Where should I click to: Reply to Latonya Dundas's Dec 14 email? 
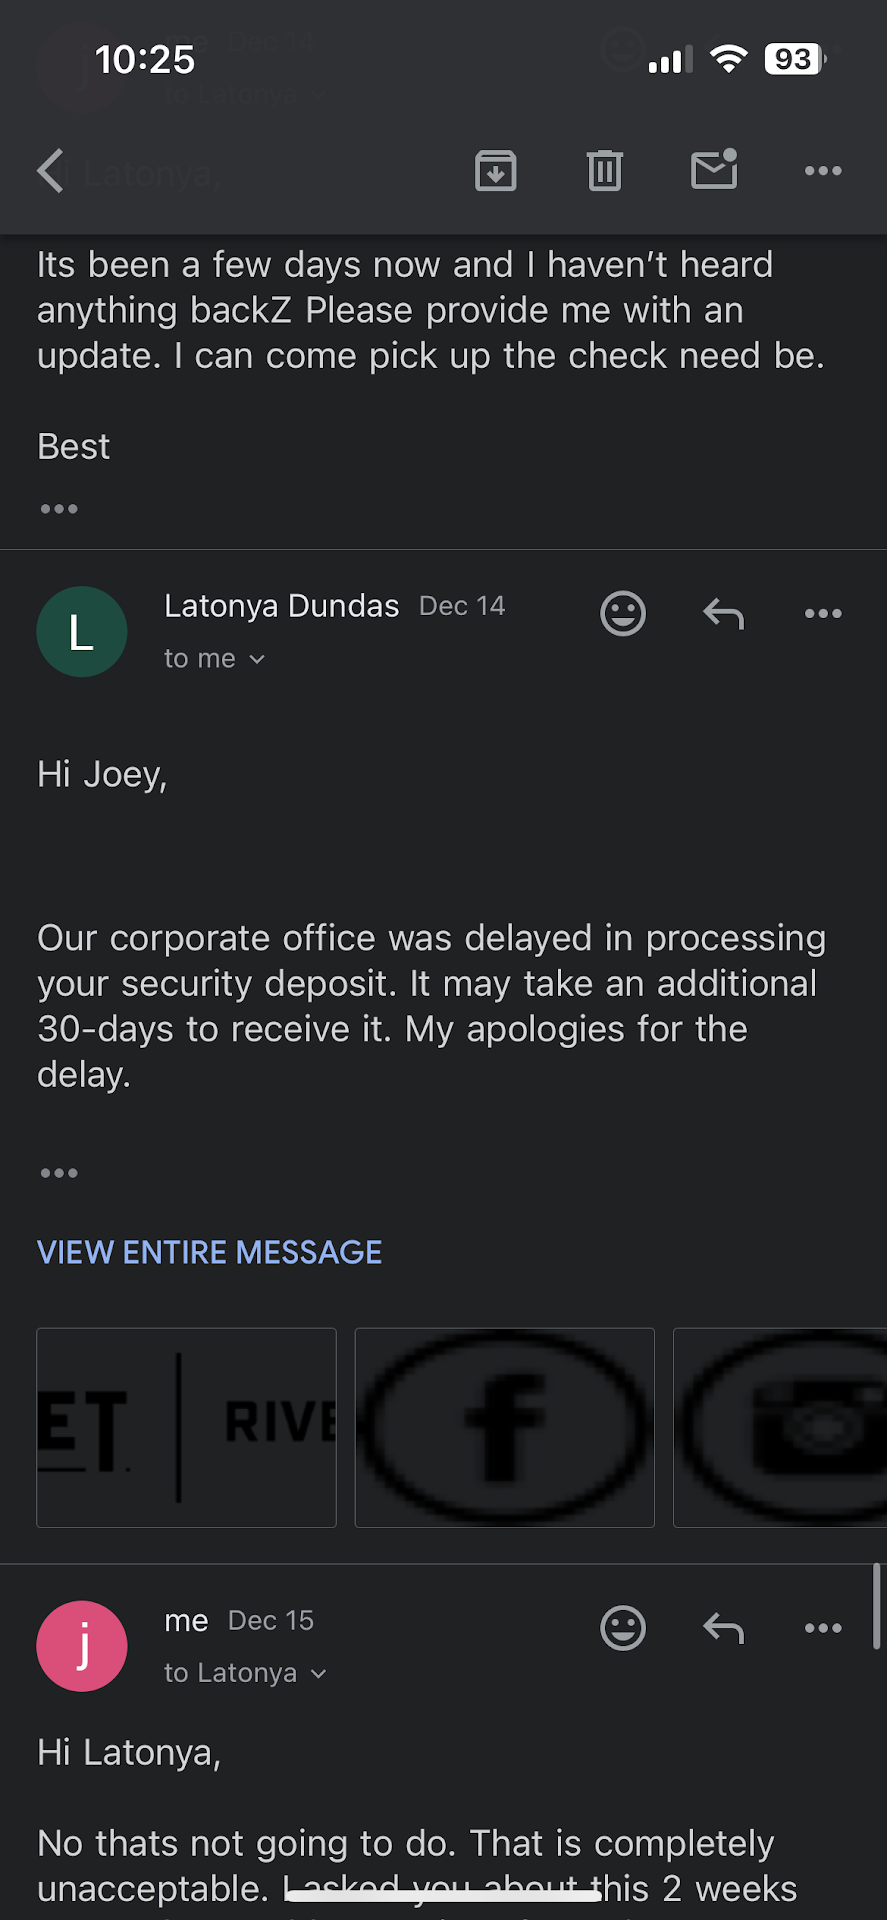click(723, 613)
